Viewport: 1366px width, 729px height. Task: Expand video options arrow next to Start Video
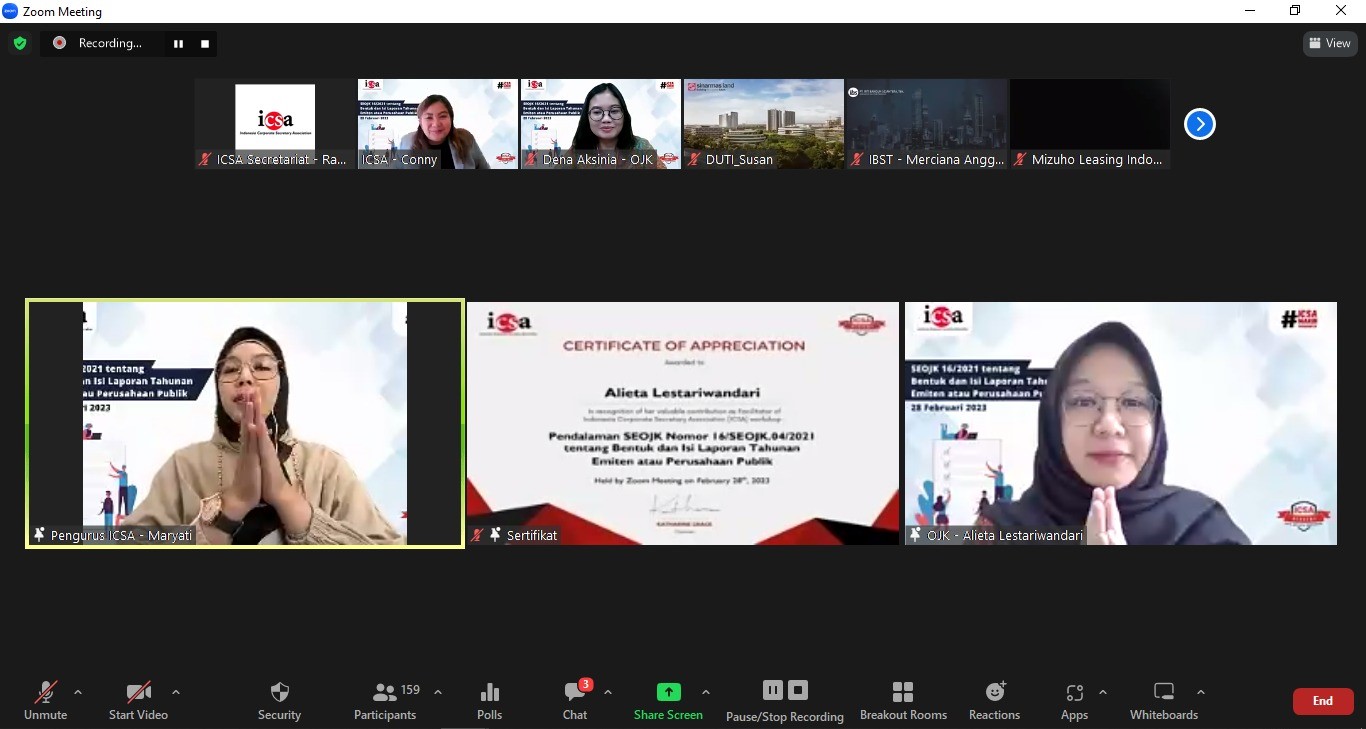(176, 692)
